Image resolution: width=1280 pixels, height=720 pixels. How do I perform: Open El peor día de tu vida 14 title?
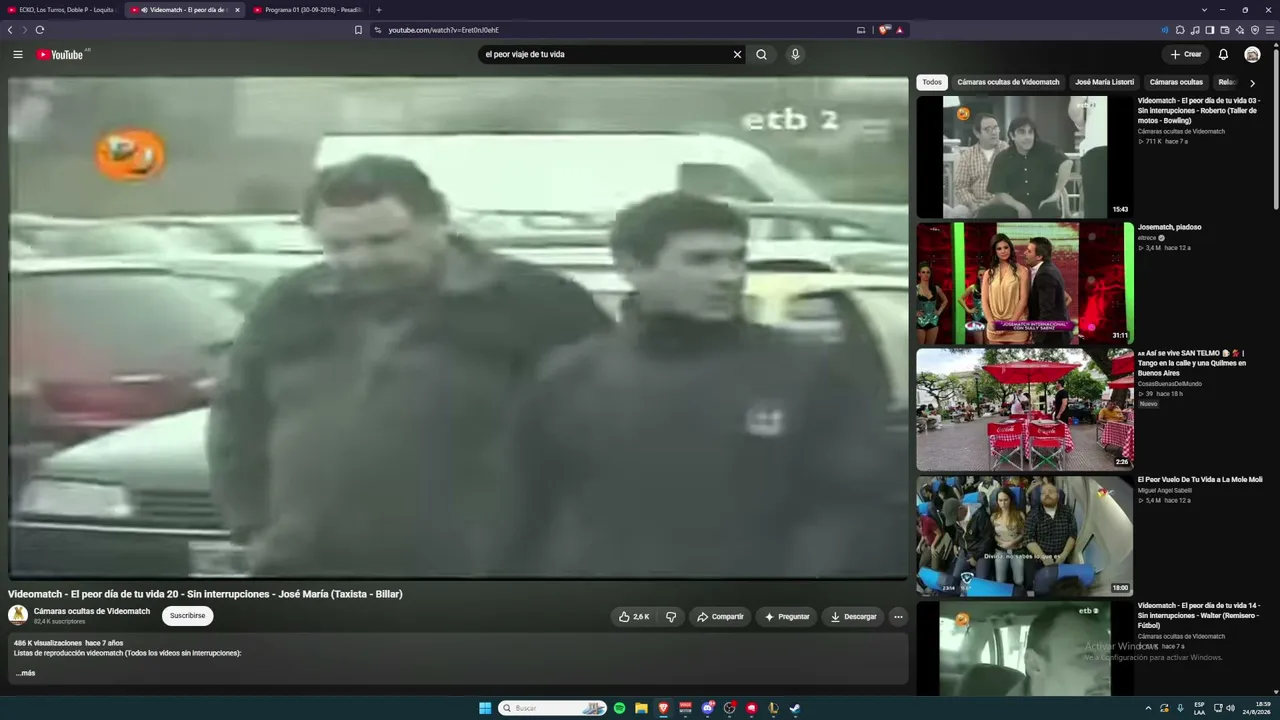pos(1199,615)
